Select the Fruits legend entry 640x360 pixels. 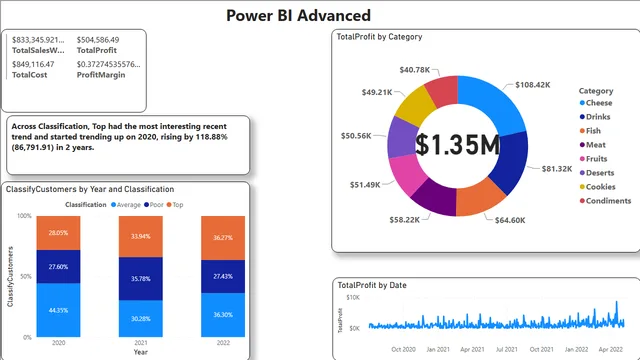[593, 159]
